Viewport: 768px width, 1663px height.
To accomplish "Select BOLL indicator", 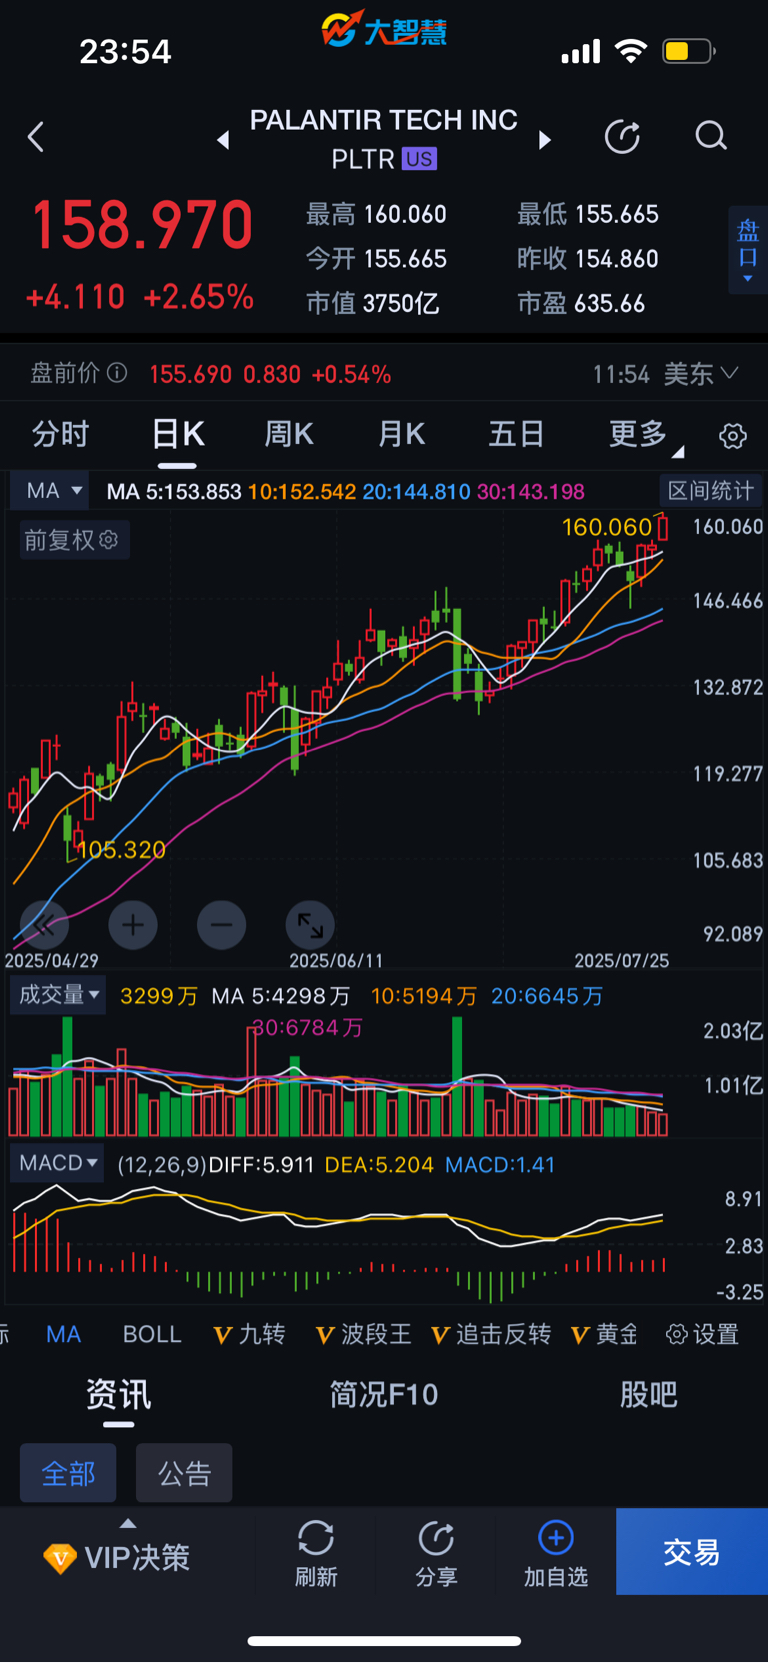I will [x=152, y=1334].
